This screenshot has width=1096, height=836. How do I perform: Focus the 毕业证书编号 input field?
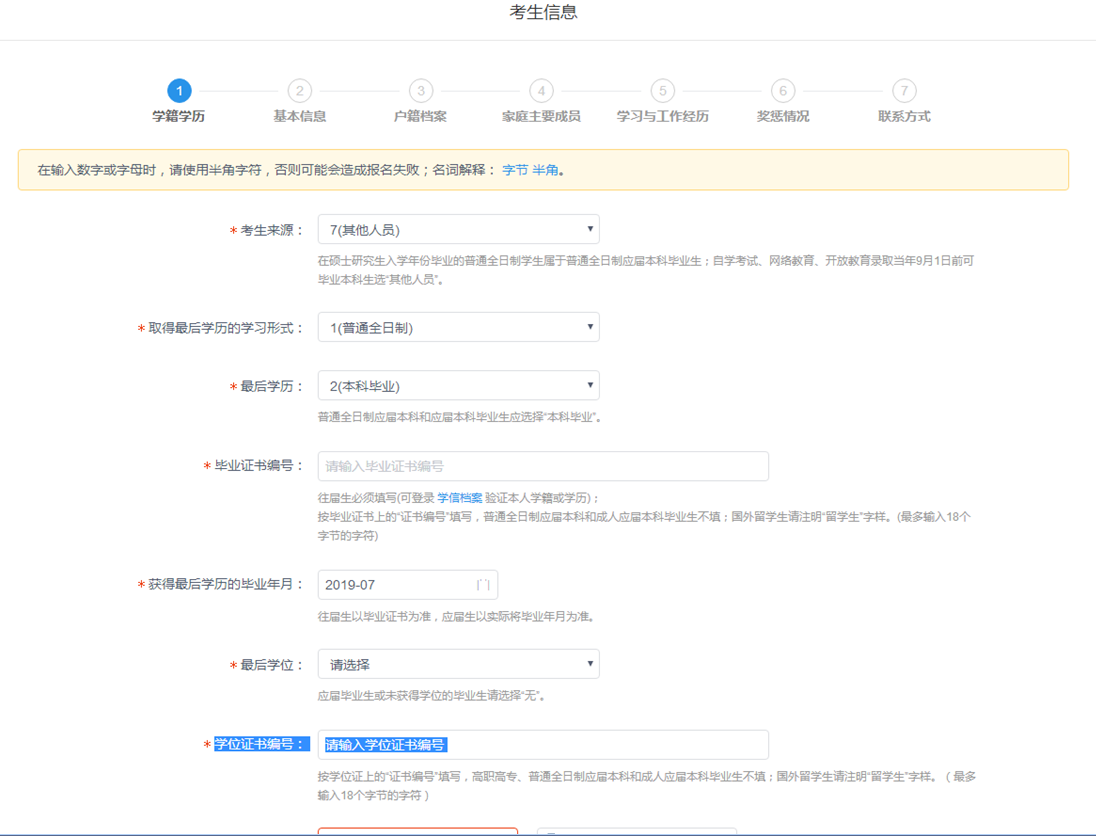tap(543, 466)
